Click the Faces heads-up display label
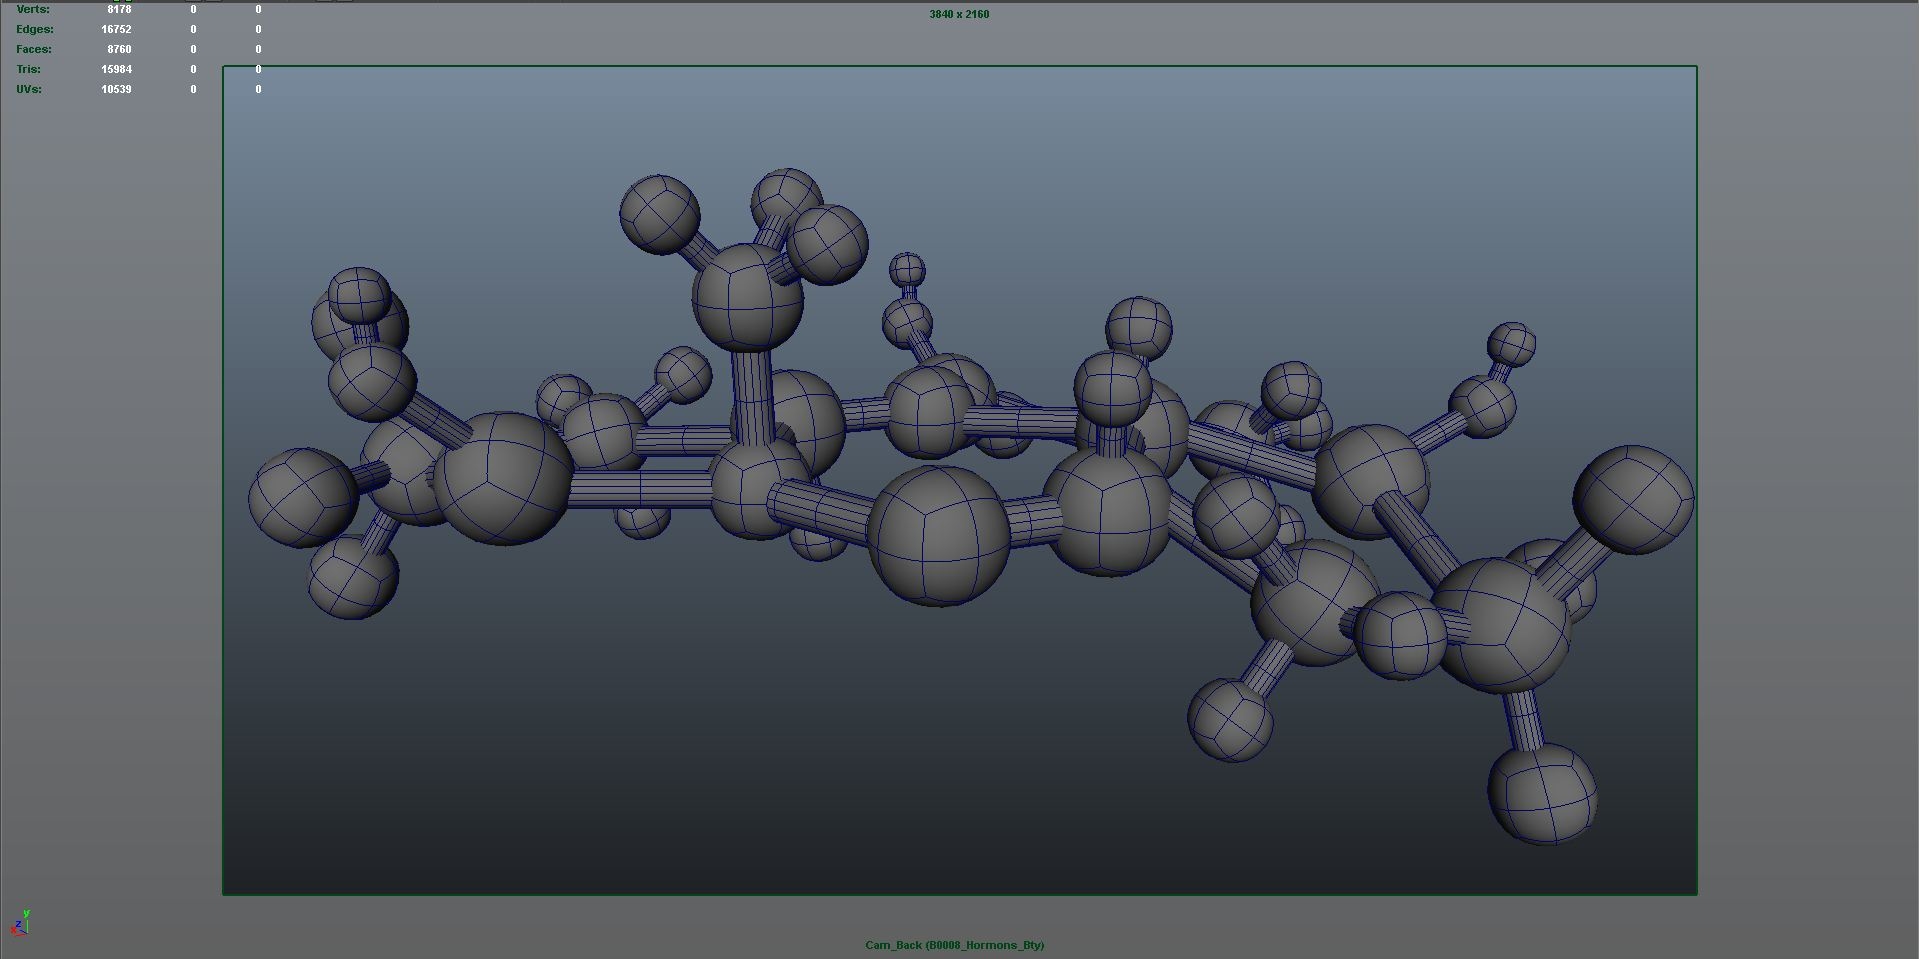Image resolution: width=1919 pixels, height=959 pixels. point(35,48)
